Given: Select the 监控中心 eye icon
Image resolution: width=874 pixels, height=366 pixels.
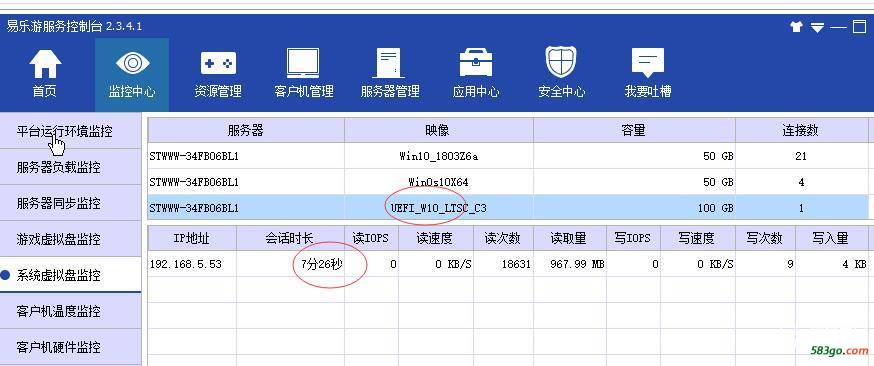Looking at the screenshot, I should click(x=132, y=63).
